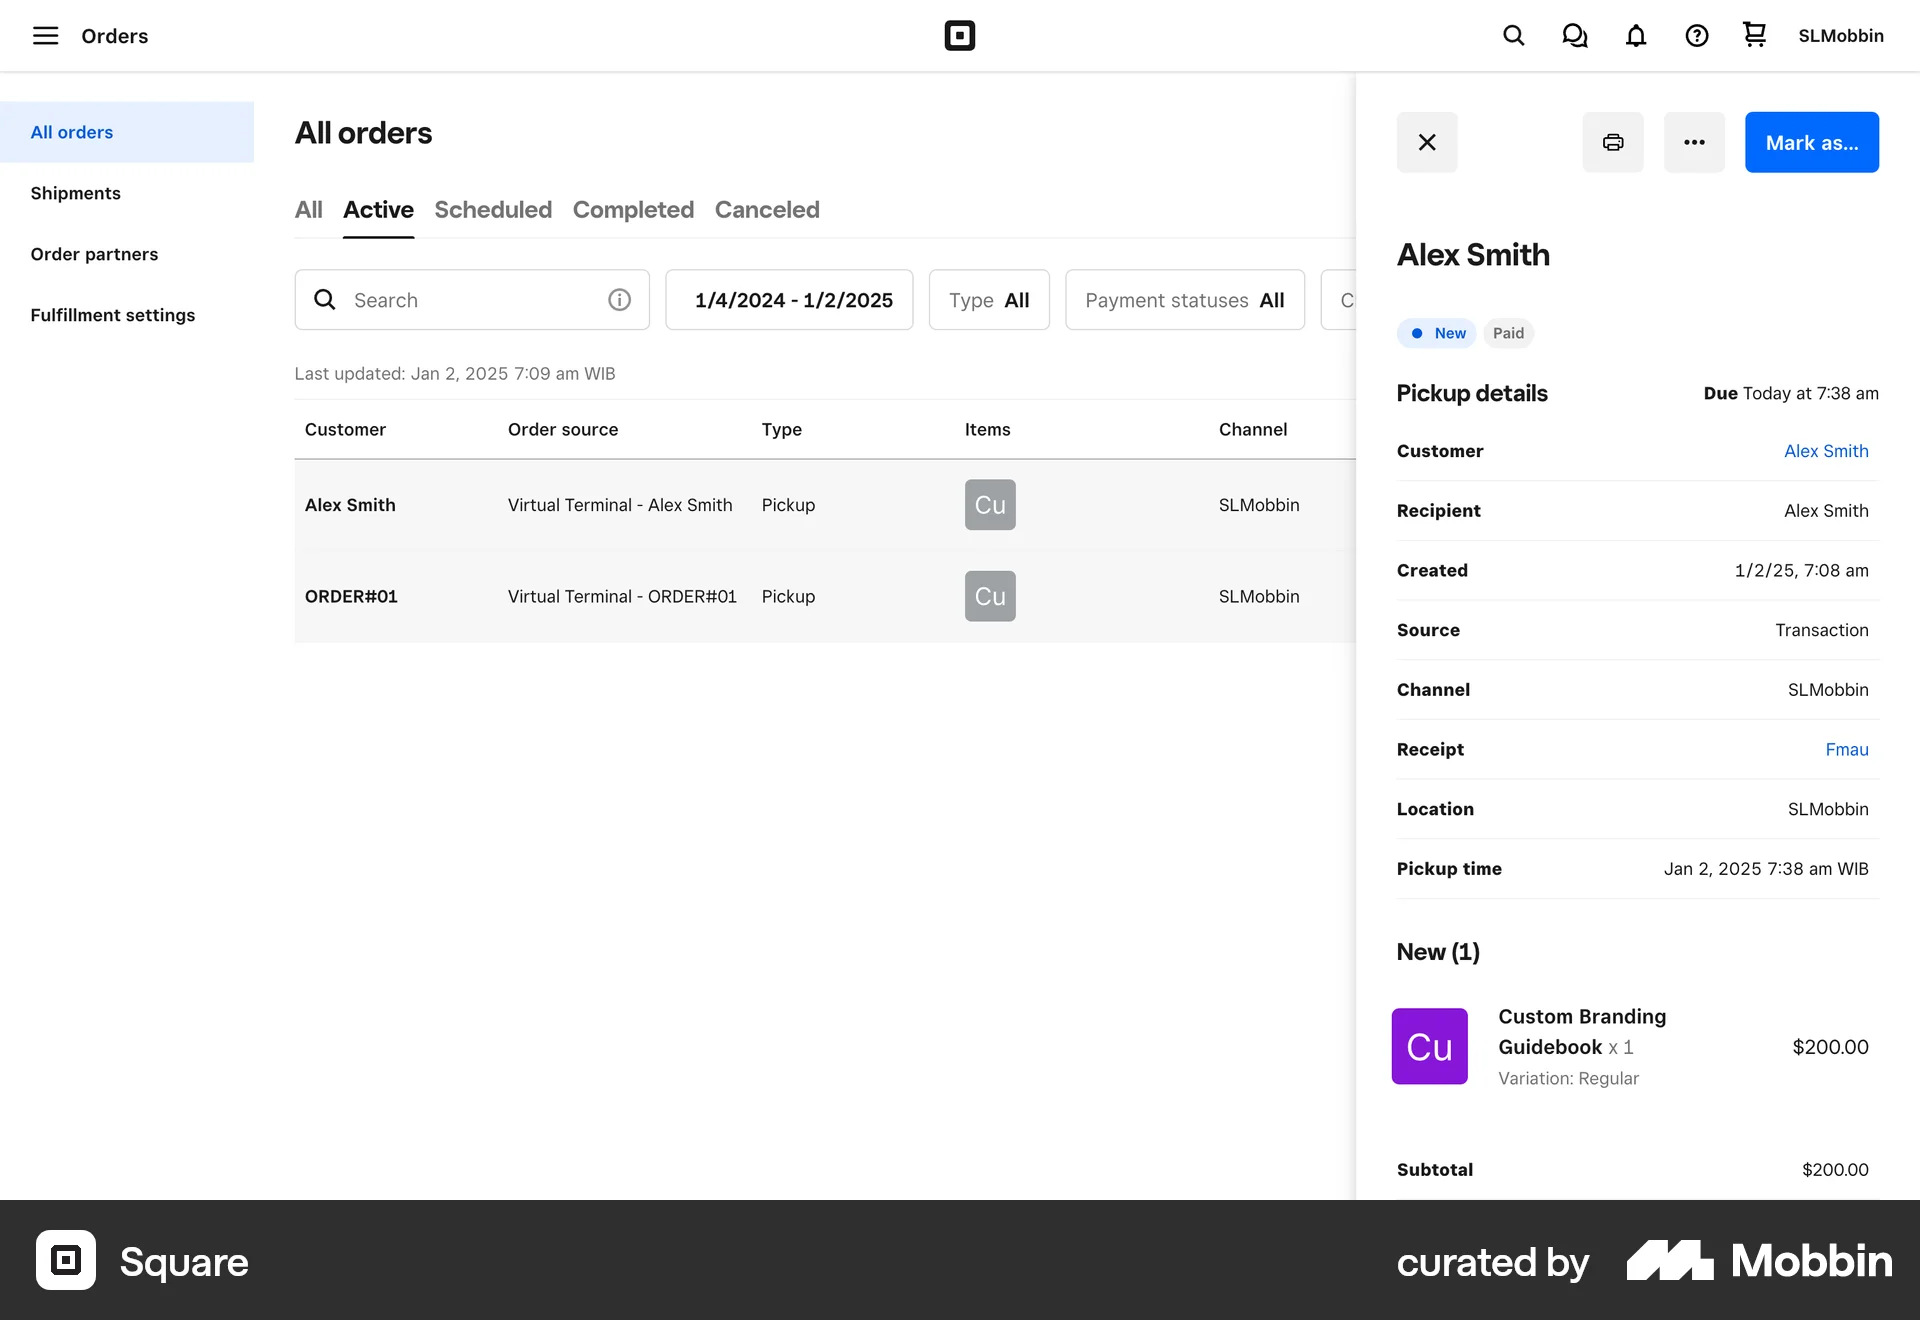Open the messages chat icon
The height and width of the screenshot is (1320, 1920).
[1574, 36]
